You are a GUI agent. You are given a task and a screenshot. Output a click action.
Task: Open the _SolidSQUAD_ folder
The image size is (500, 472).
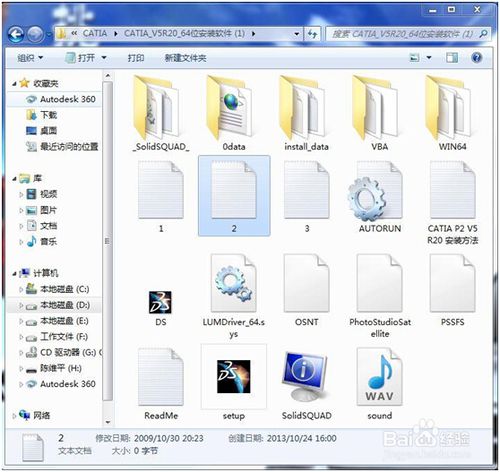coord(161,113)
